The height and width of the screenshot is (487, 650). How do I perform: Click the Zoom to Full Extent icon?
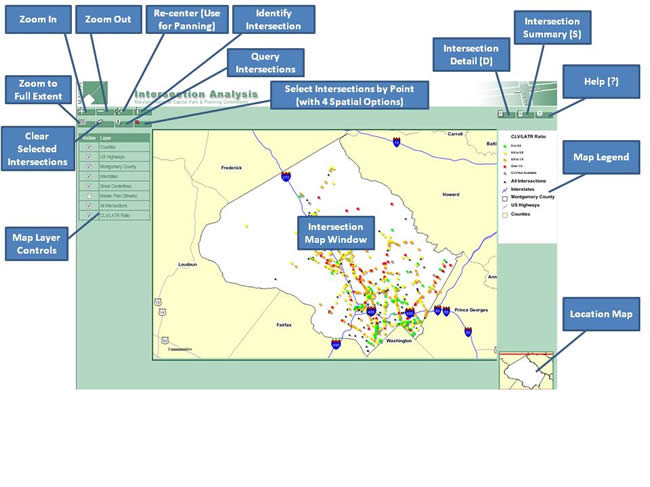[x=85, y=123]
